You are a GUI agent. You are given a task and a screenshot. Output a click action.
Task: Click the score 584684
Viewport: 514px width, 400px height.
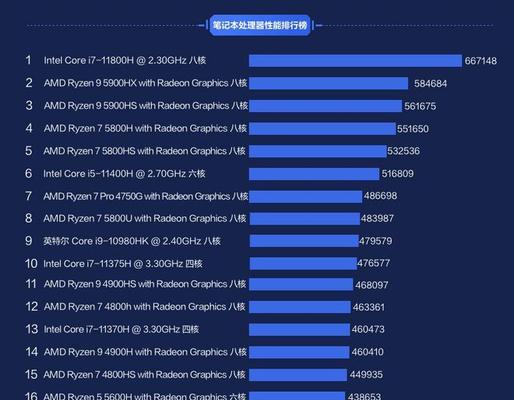coord(430,83)
